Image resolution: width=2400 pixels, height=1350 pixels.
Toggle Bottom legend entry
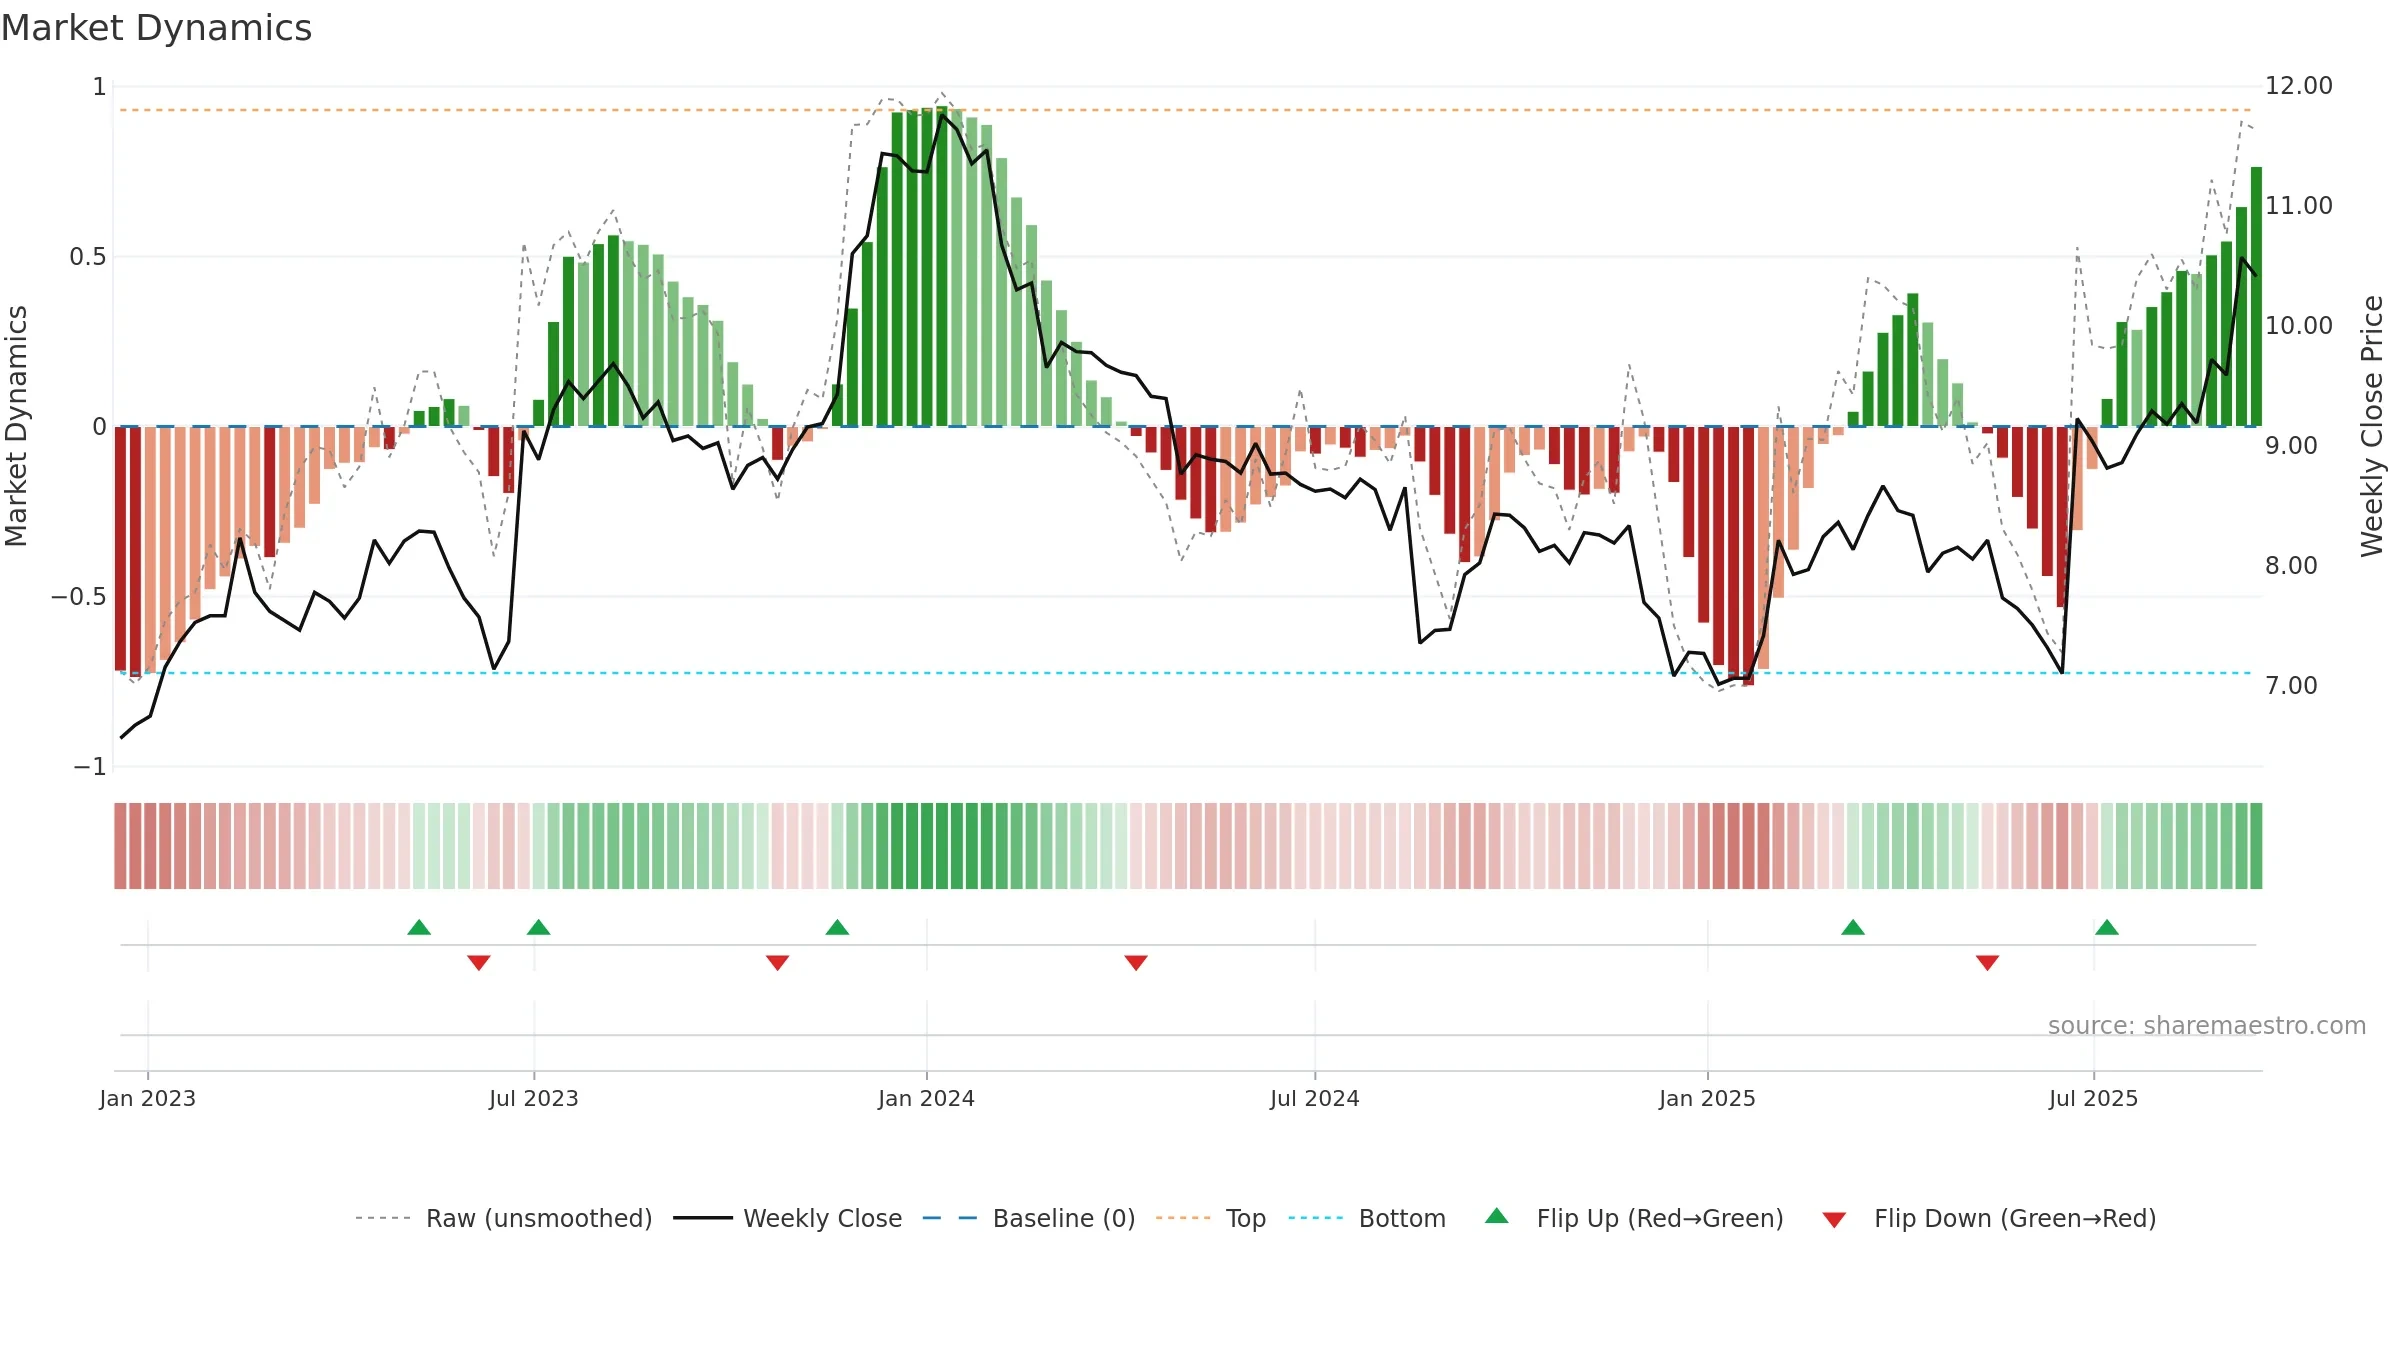coord(1367,1218)
